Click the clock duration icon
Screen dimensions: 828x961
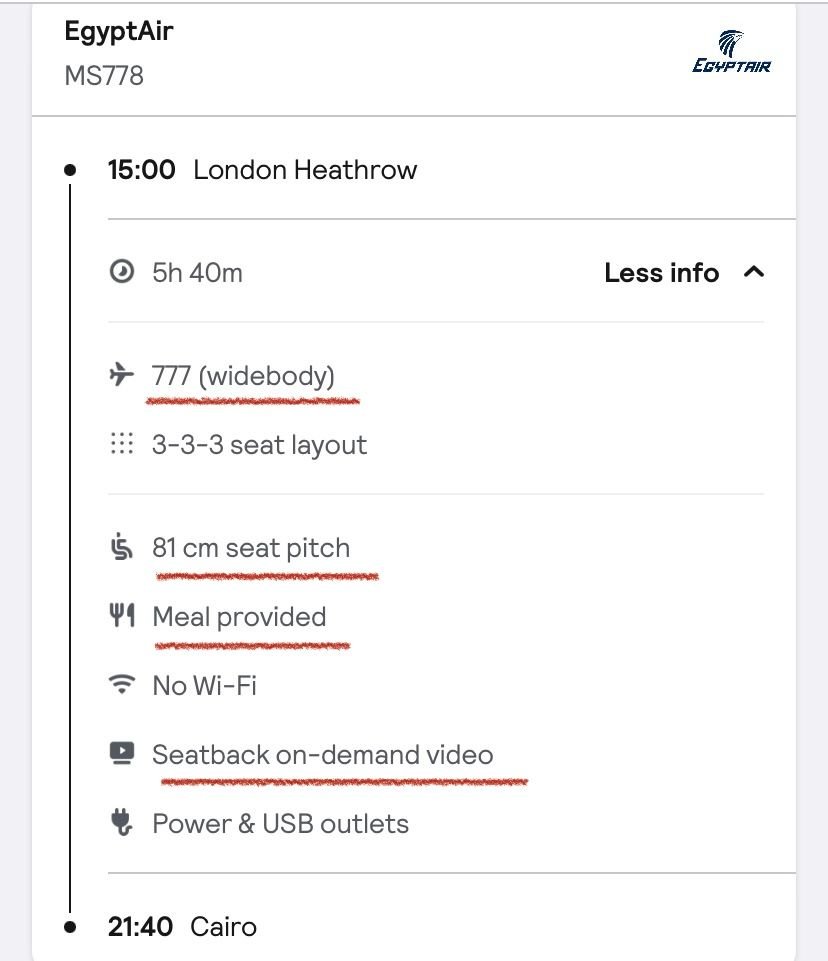[x=122, y=272]
